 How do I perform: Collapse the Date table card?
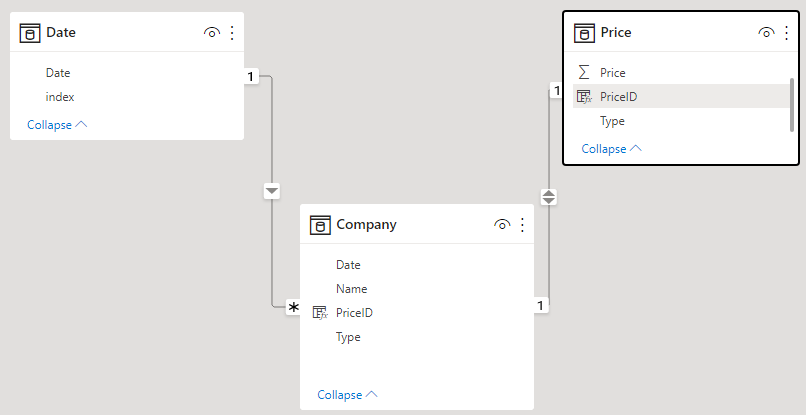click(57, 125)
